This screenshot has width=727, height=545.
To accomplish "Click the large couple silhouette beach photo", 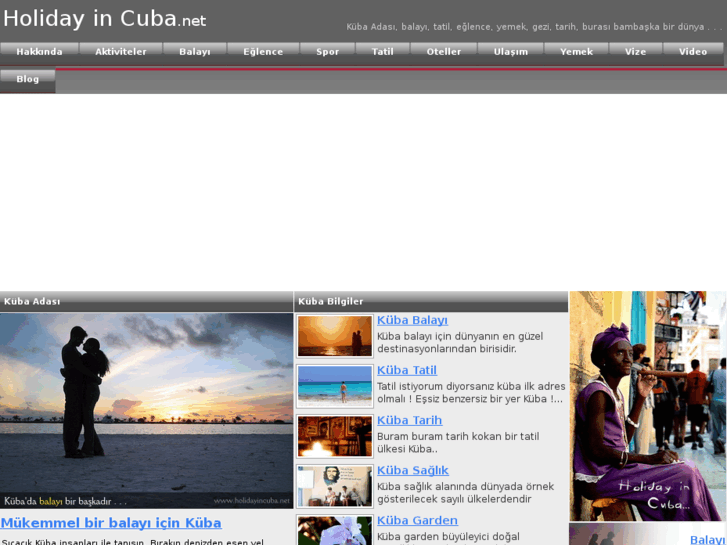I will click(147, 410).
